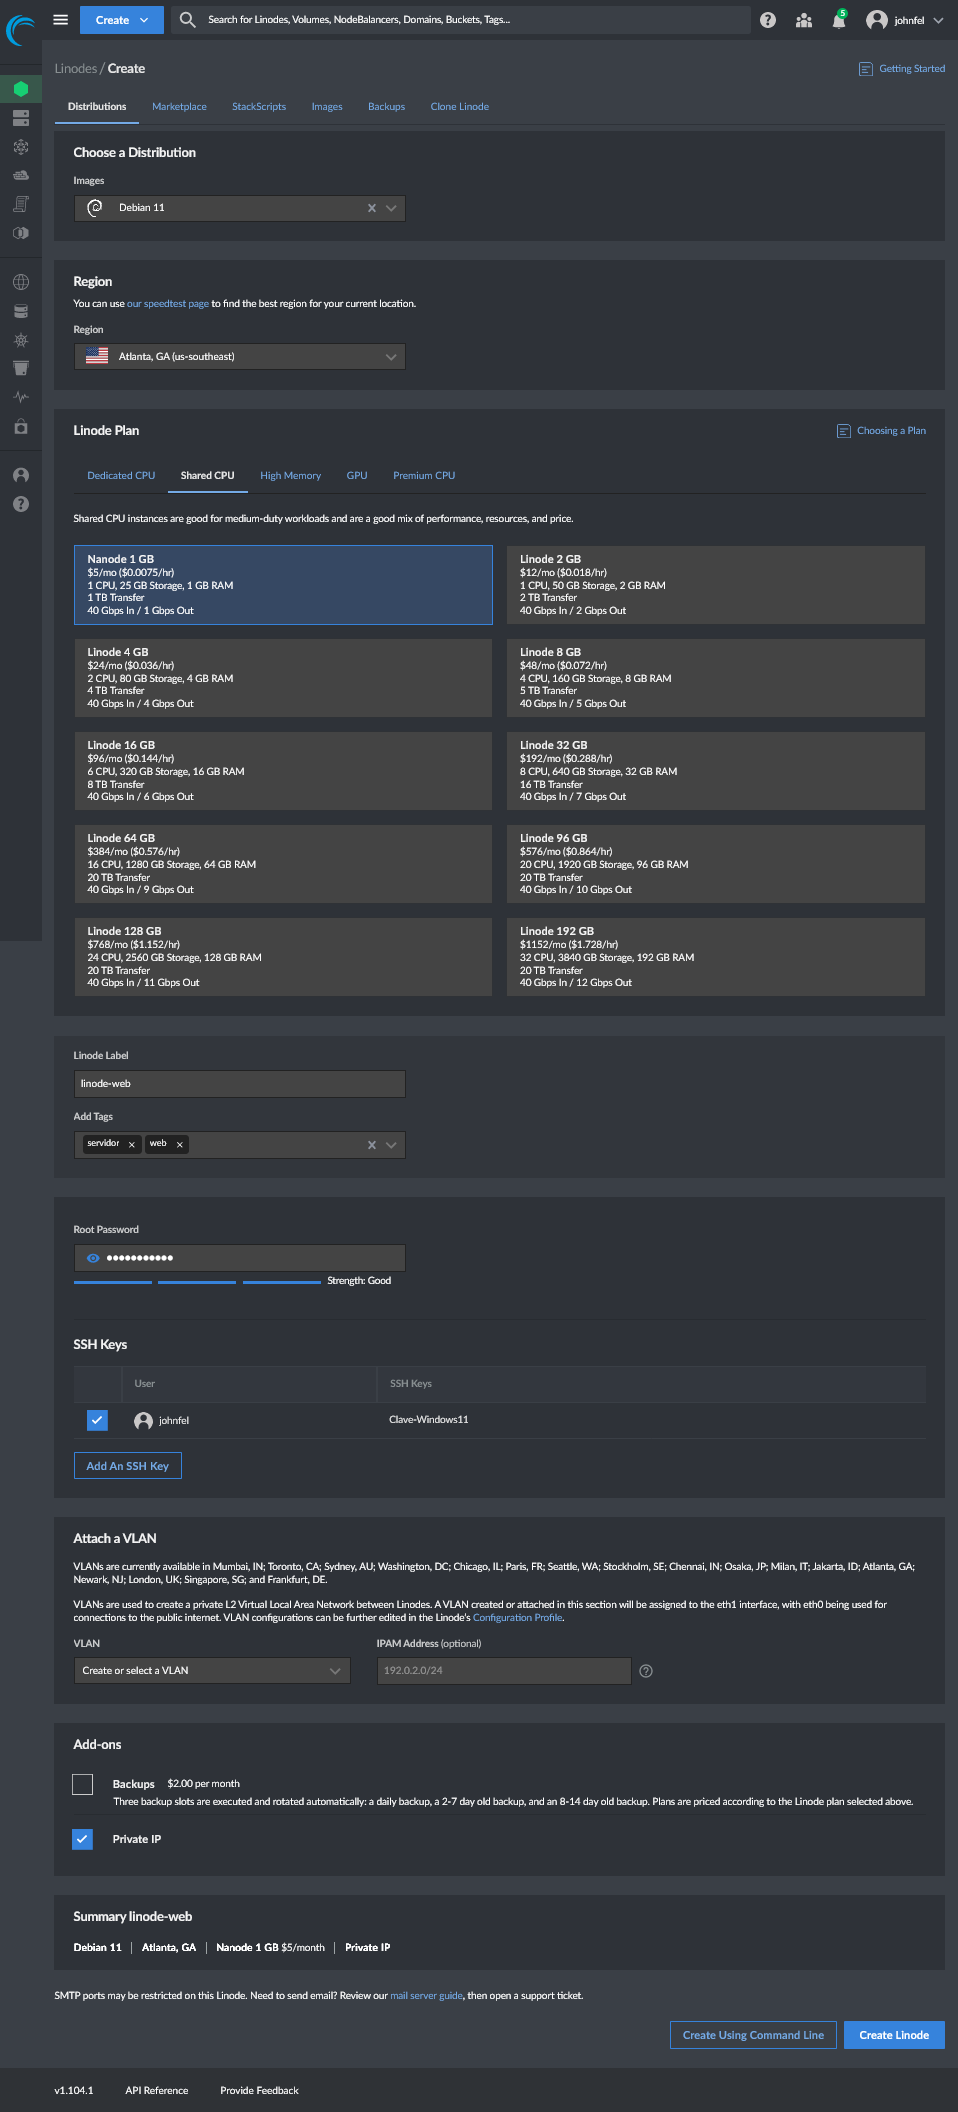Screen dimensions: 958x2112
Task: Open the Volumes page from sidebar
Action: (21, 118)
